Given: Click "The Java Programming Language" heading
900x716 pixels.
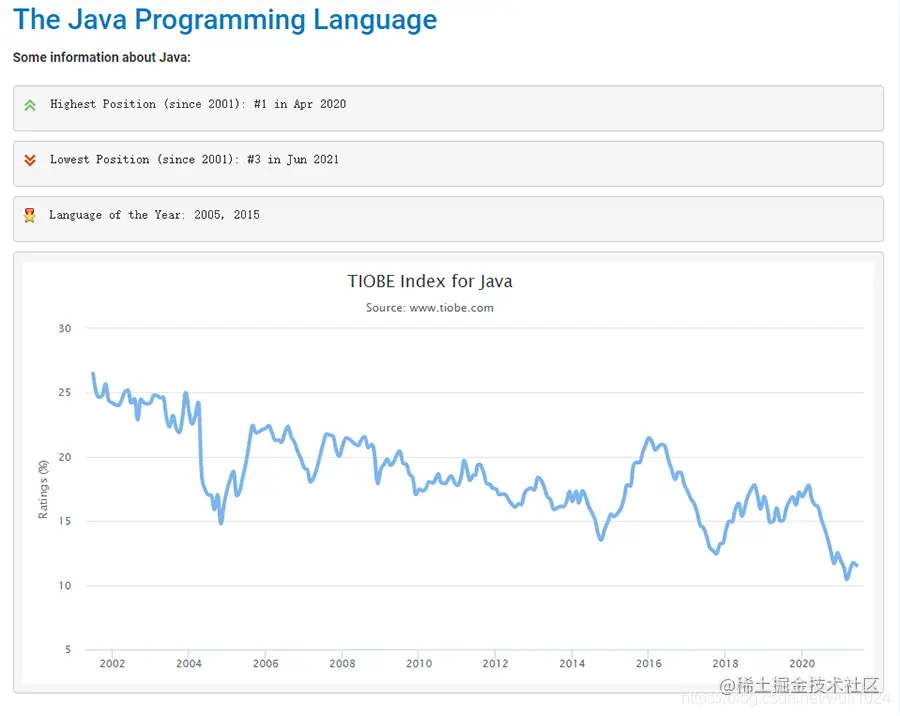Looking at the screenshot, I should tap(224, 20).
